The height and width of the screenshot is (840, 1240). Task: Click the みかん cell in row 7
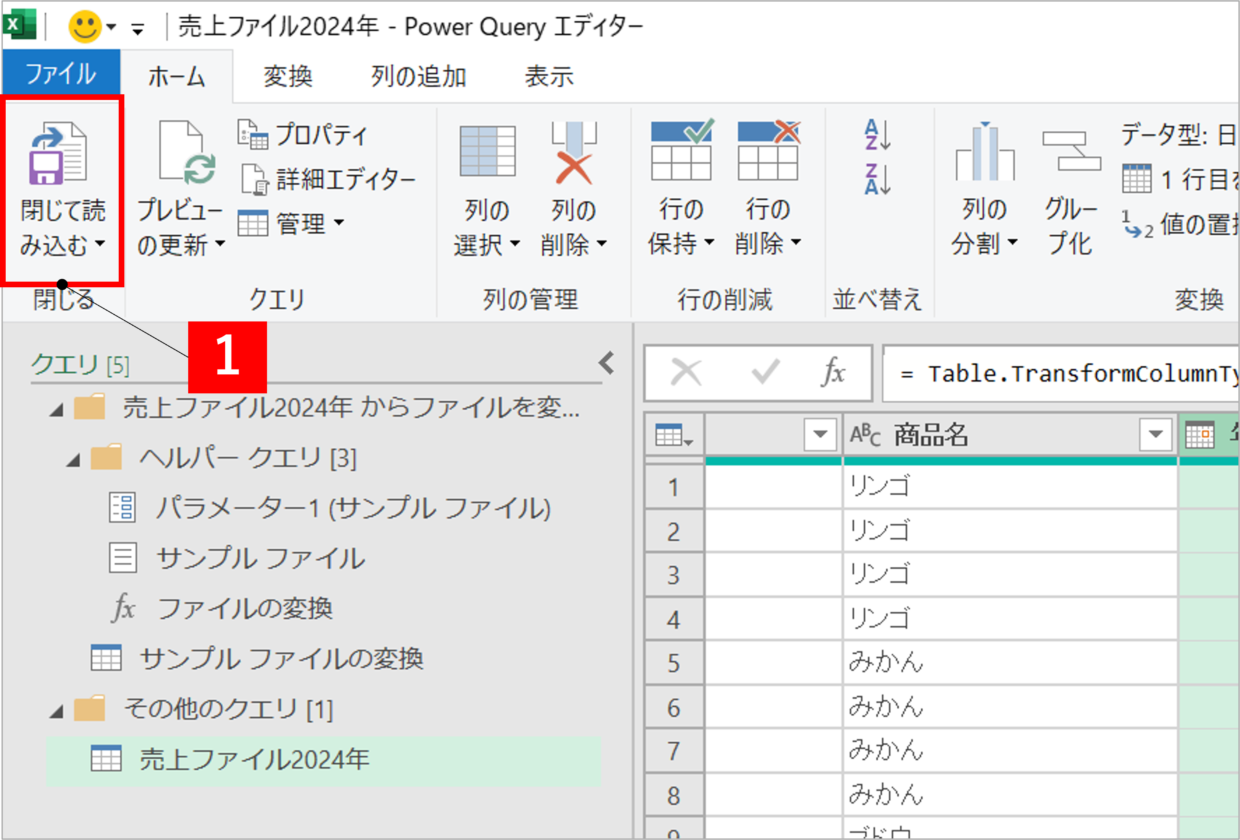click(x=1010, y=751)
